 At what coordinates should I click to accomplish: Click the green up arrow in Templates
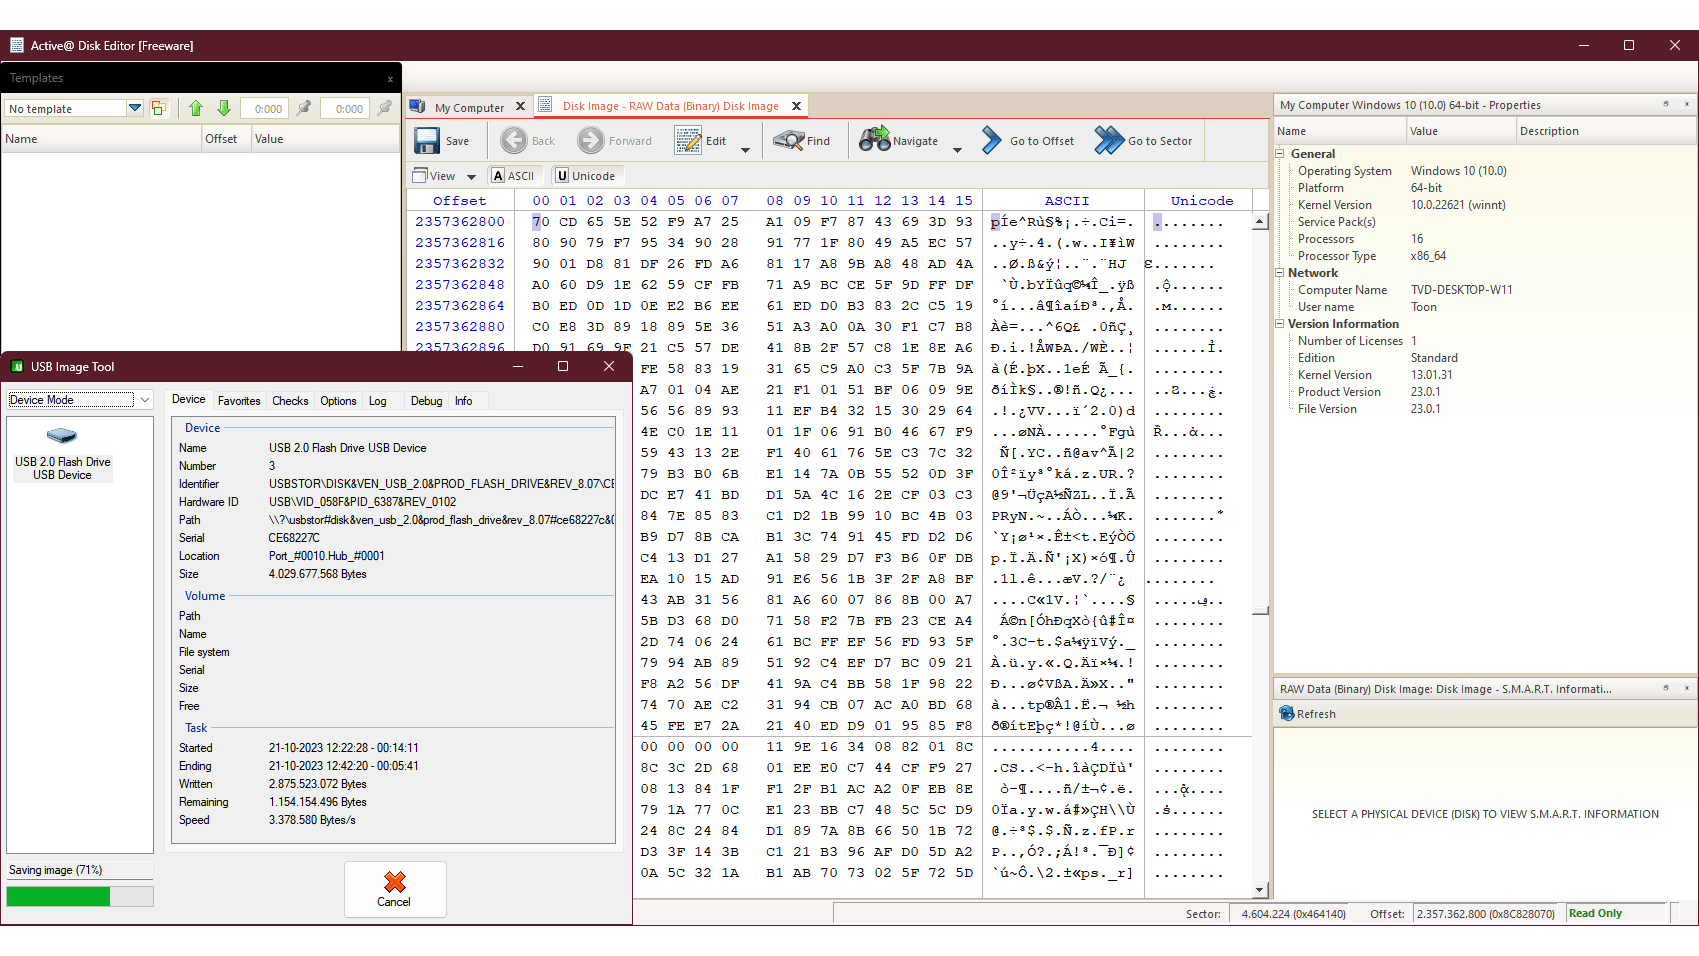click(196, 108)
